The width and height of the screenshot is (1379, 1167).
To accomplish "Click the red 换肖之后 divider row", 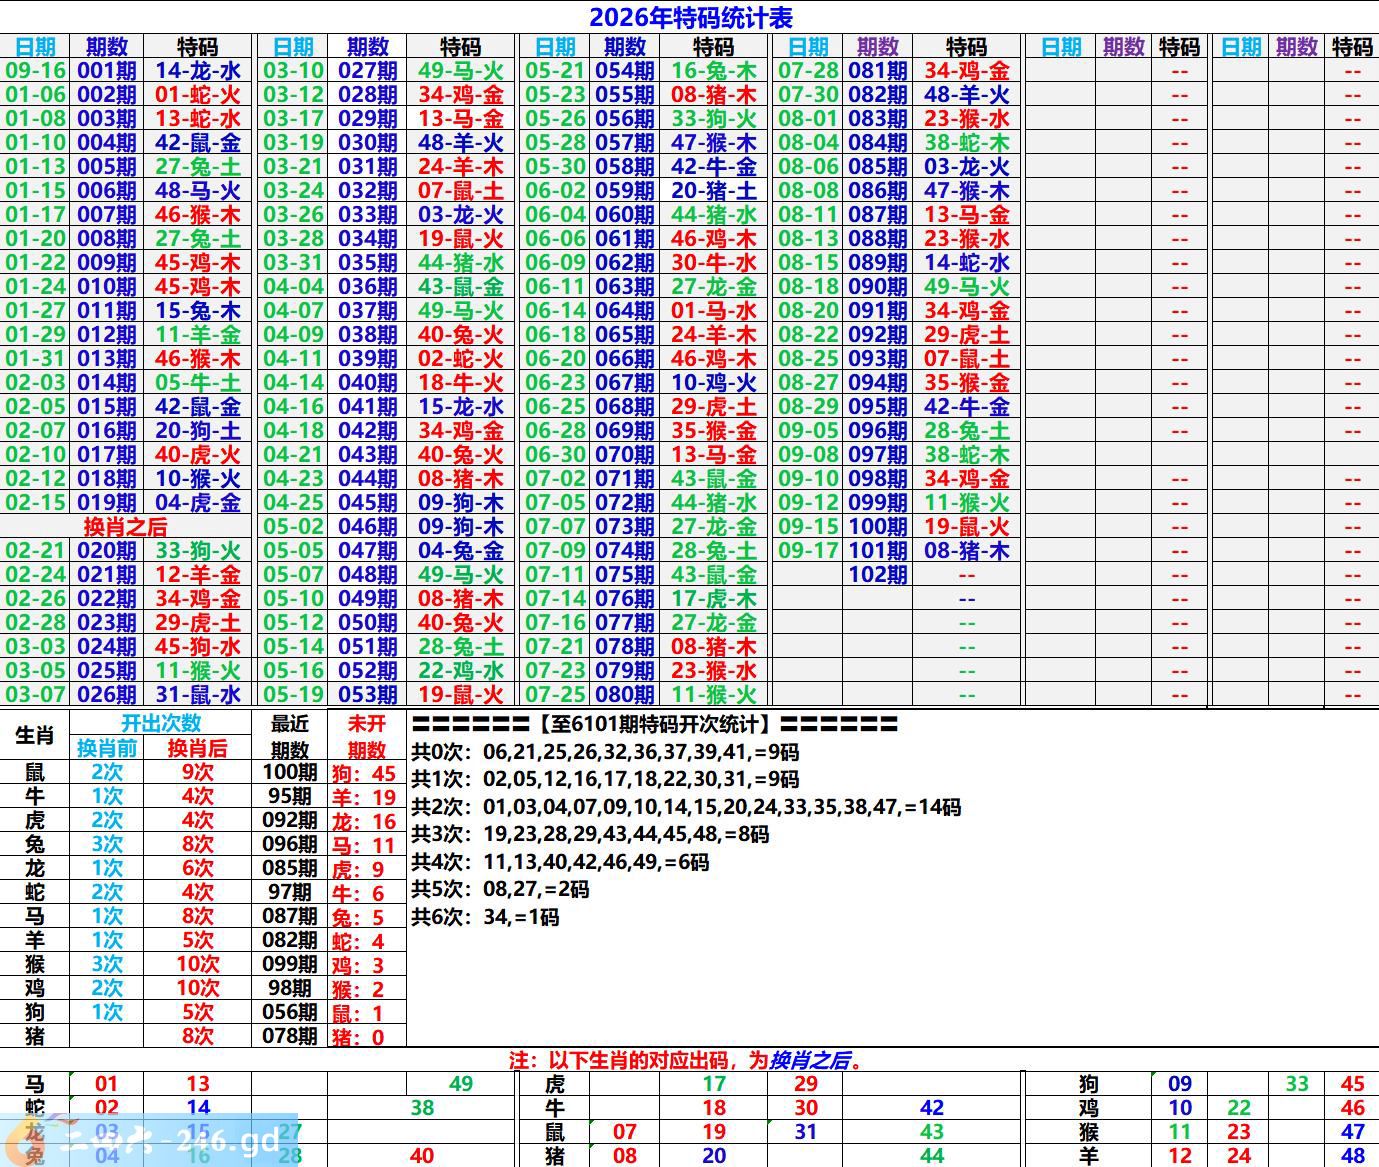I will tap(125, 527).
